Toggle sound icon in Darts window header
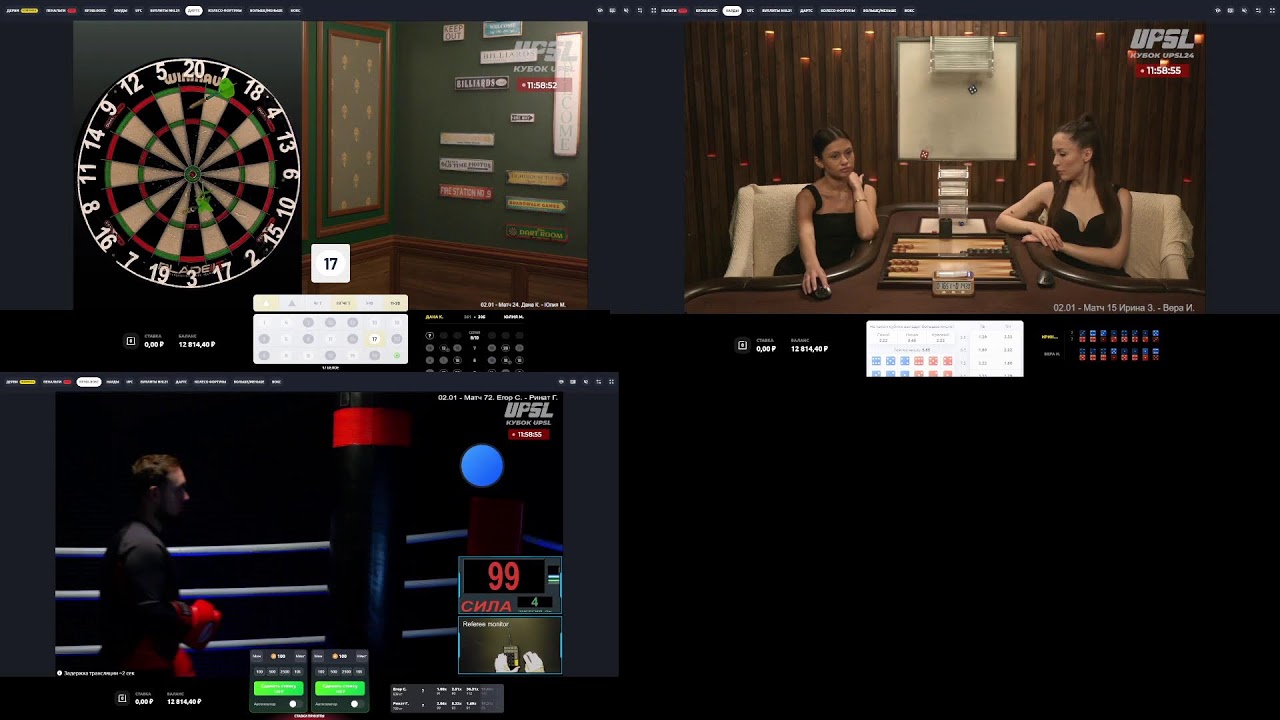 (x=624, y=10)
